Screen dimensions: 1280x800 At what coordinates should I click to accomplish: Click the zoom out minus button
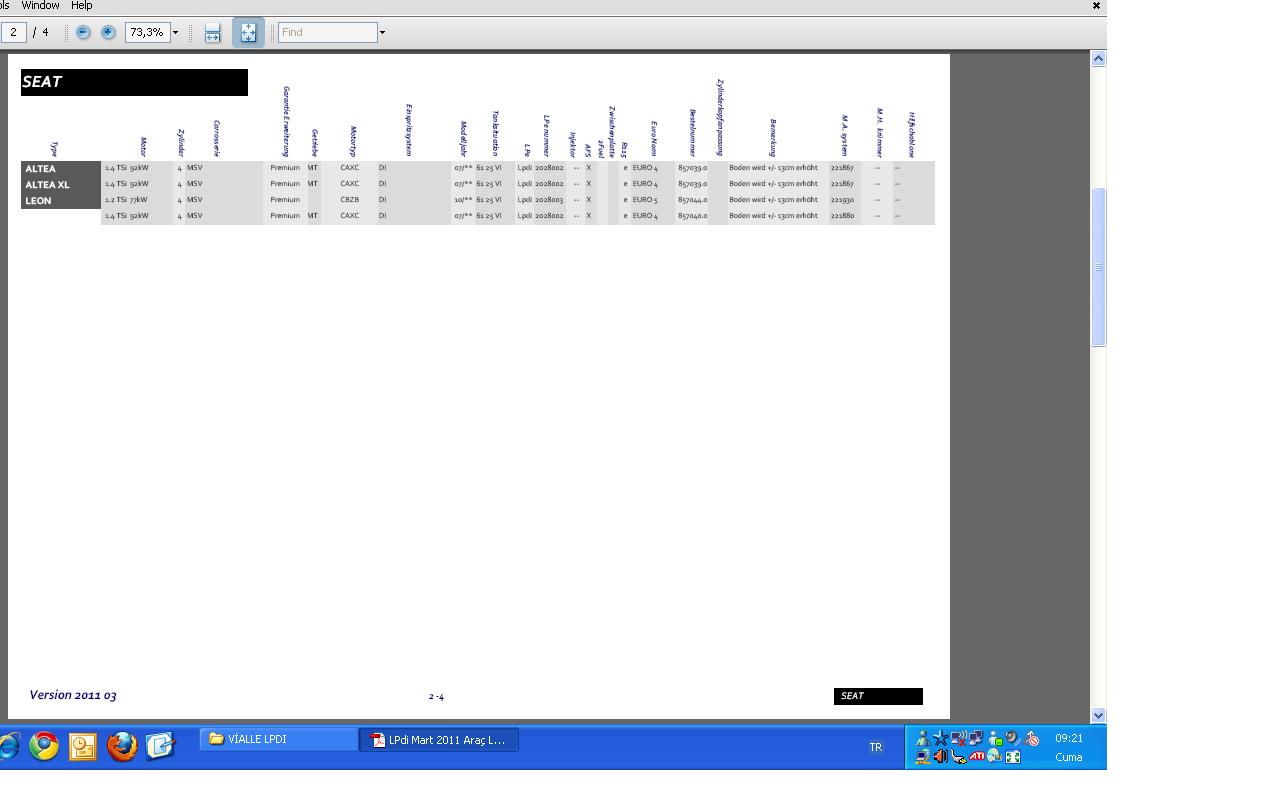coord(83,32)
